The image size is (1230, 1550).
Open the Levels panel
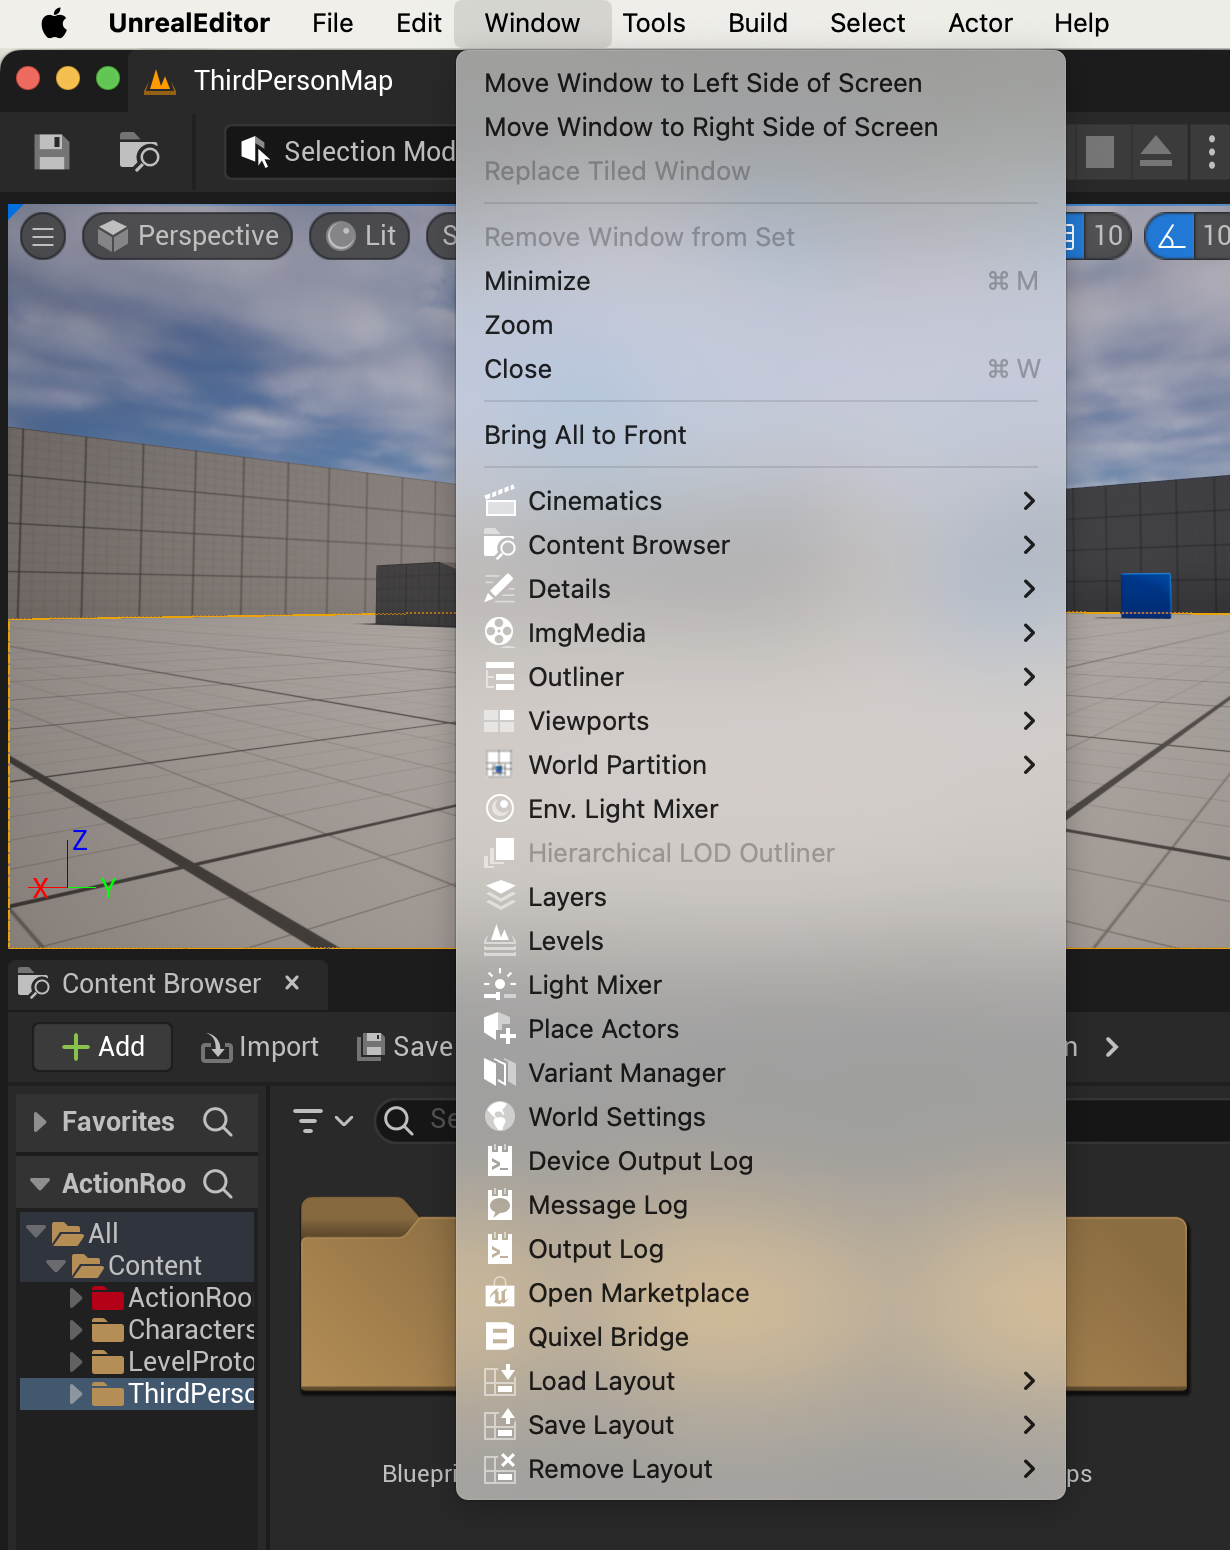tap(761, 941)
